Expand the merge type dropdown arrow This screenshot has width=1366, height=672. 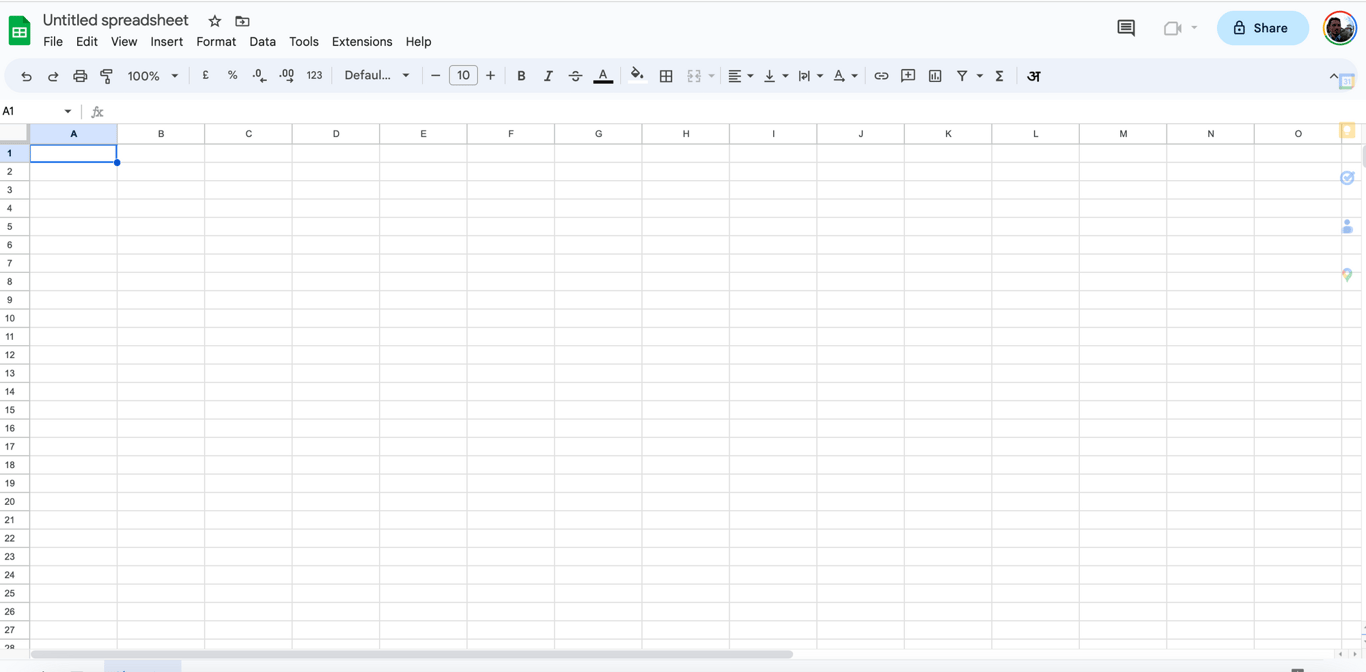point(712,76)
